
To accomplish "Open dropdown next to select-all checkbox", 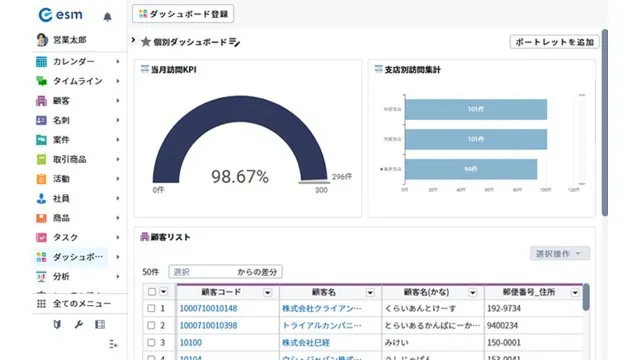I will [x=163, y=292].
